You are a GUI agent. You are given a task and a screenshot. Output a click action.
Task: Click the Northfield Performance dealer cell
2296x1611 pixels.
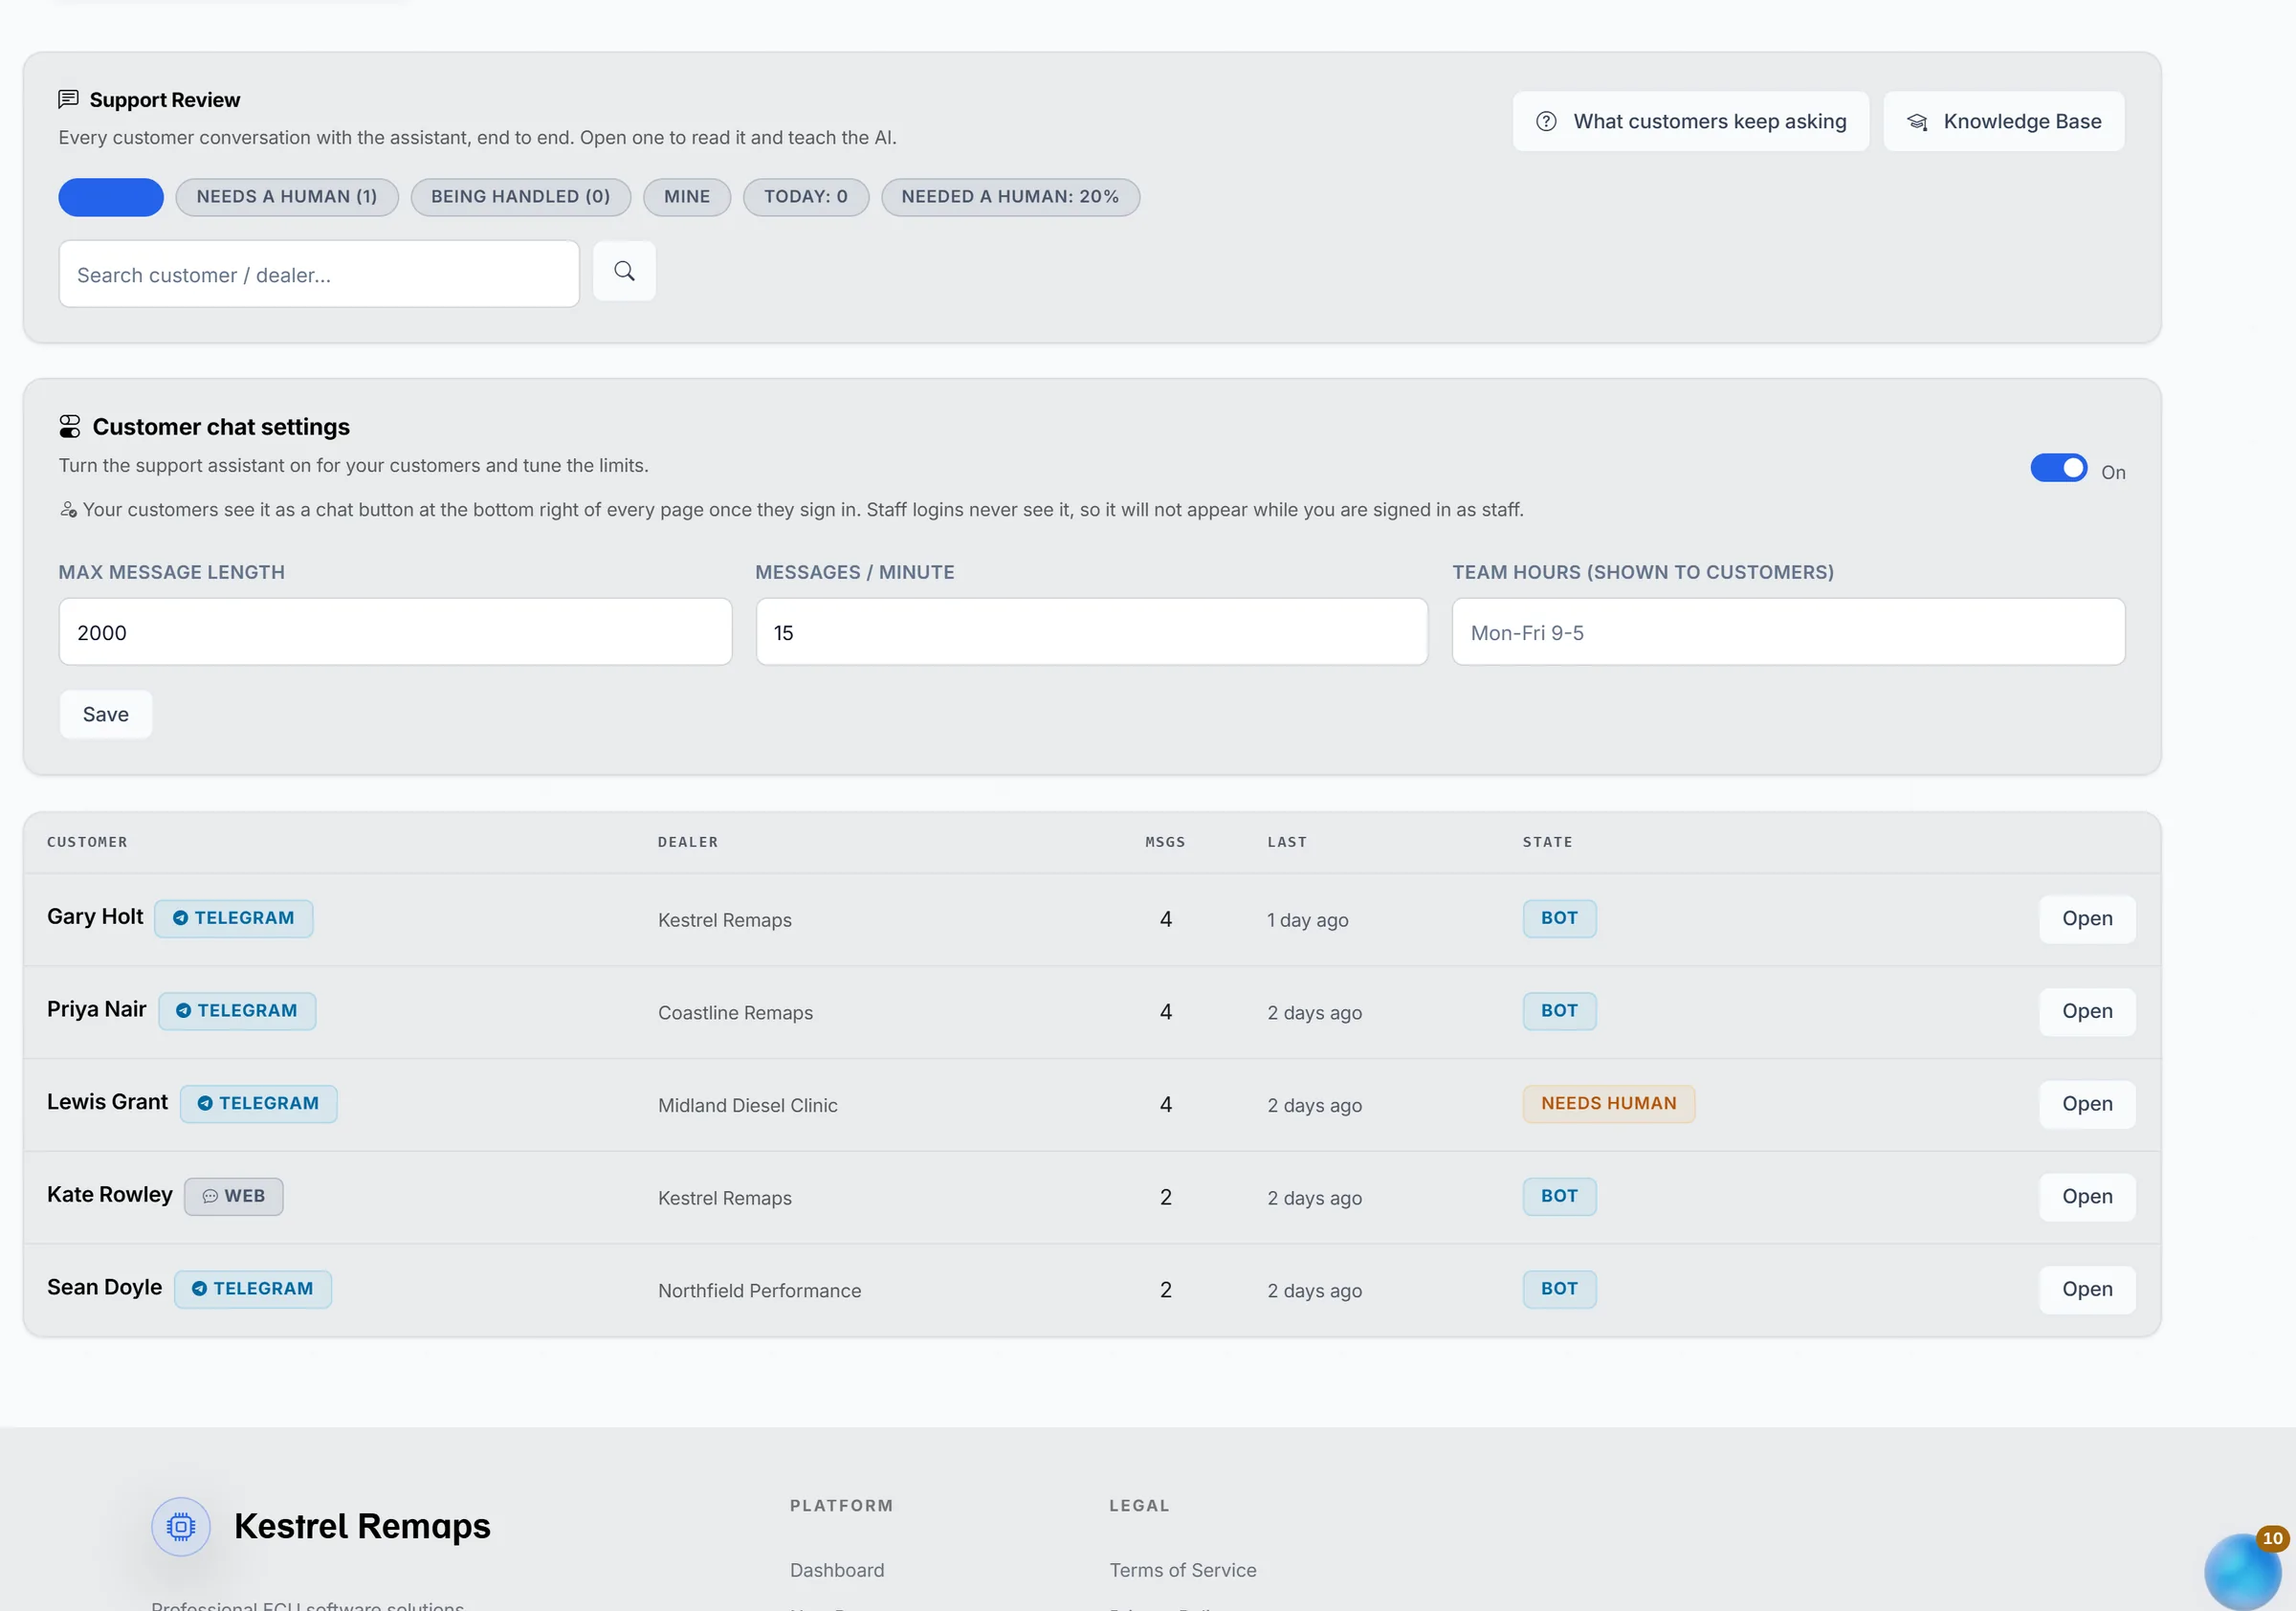click(759, 1291)
